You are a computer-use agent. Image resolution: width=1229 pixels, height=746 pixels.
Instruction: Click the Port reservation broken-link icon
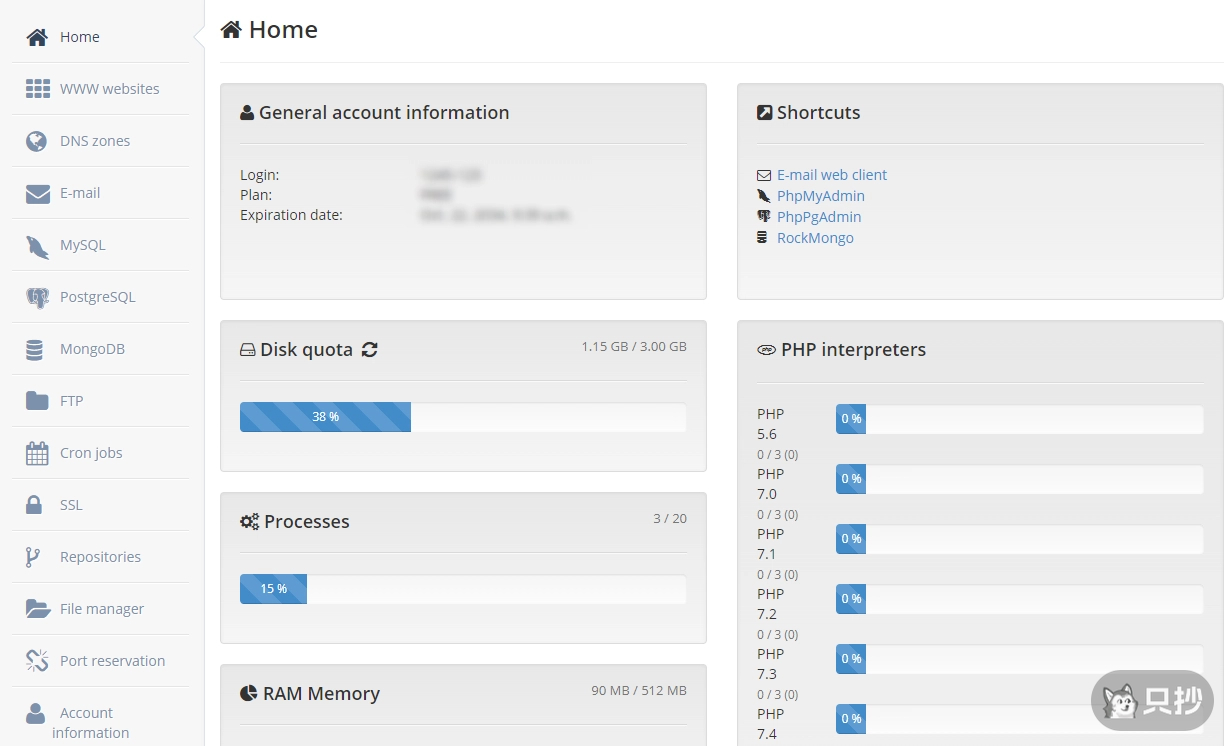(x=37, y=661)
